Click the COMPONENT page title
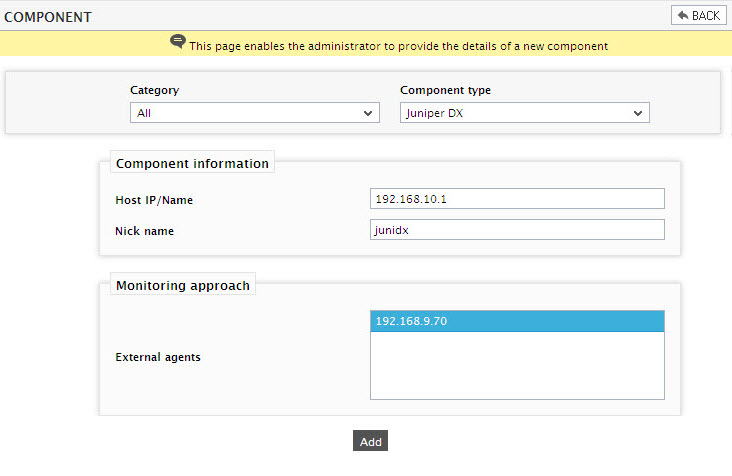Screen dimensions: 732x476 pos(48,17)
